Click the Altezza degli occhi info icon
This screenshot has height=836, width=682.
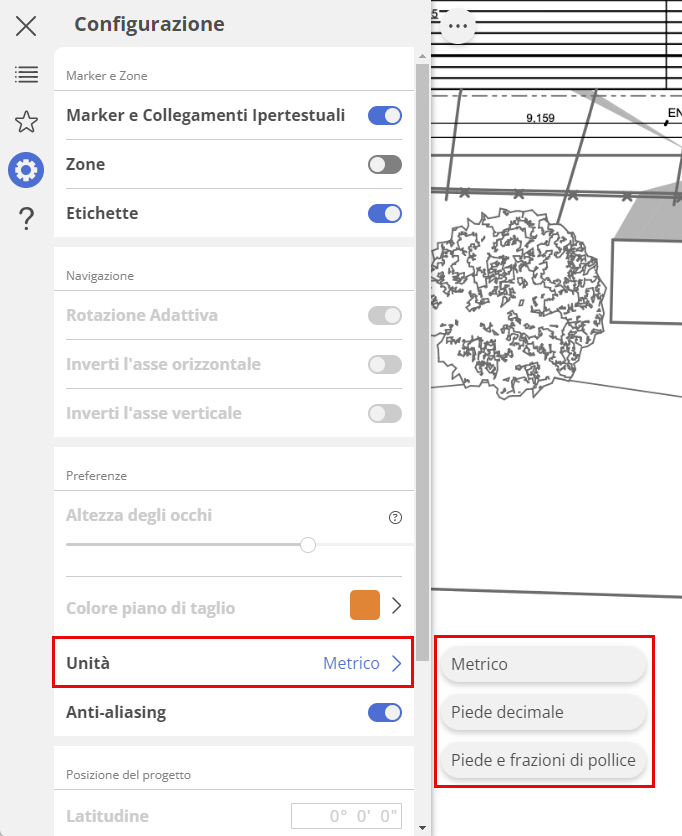(x=395, y=517)
